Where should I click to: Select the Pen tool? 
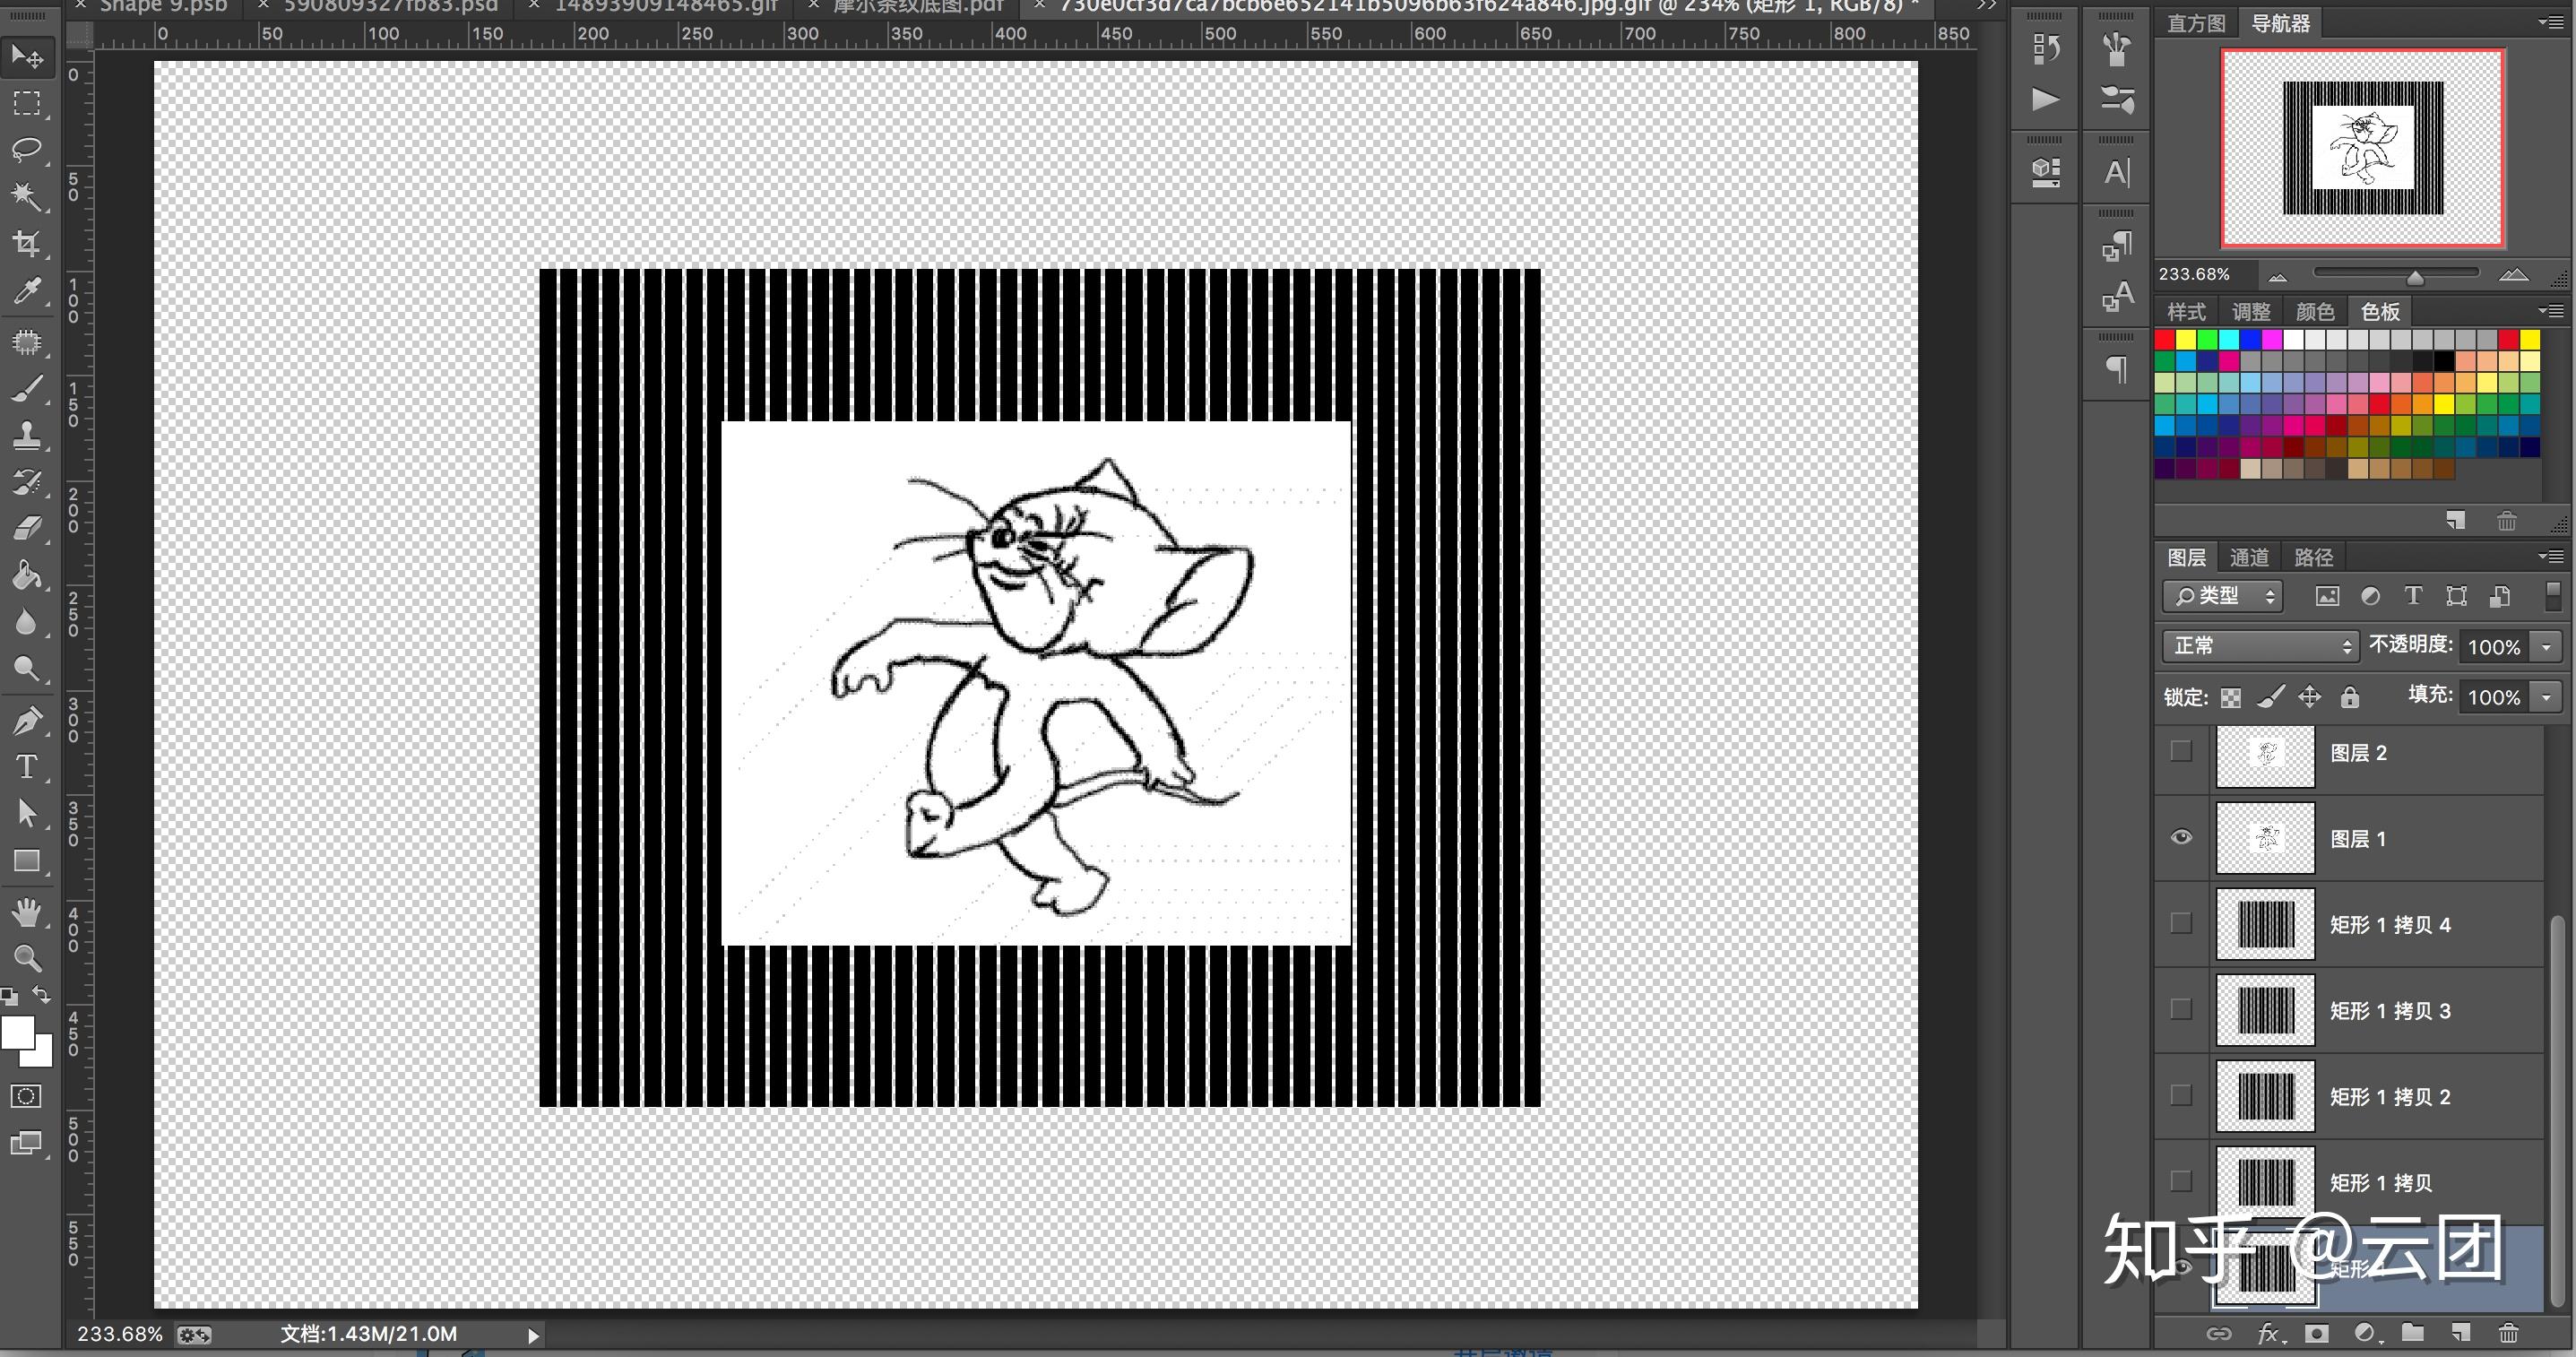coord(27,720)
